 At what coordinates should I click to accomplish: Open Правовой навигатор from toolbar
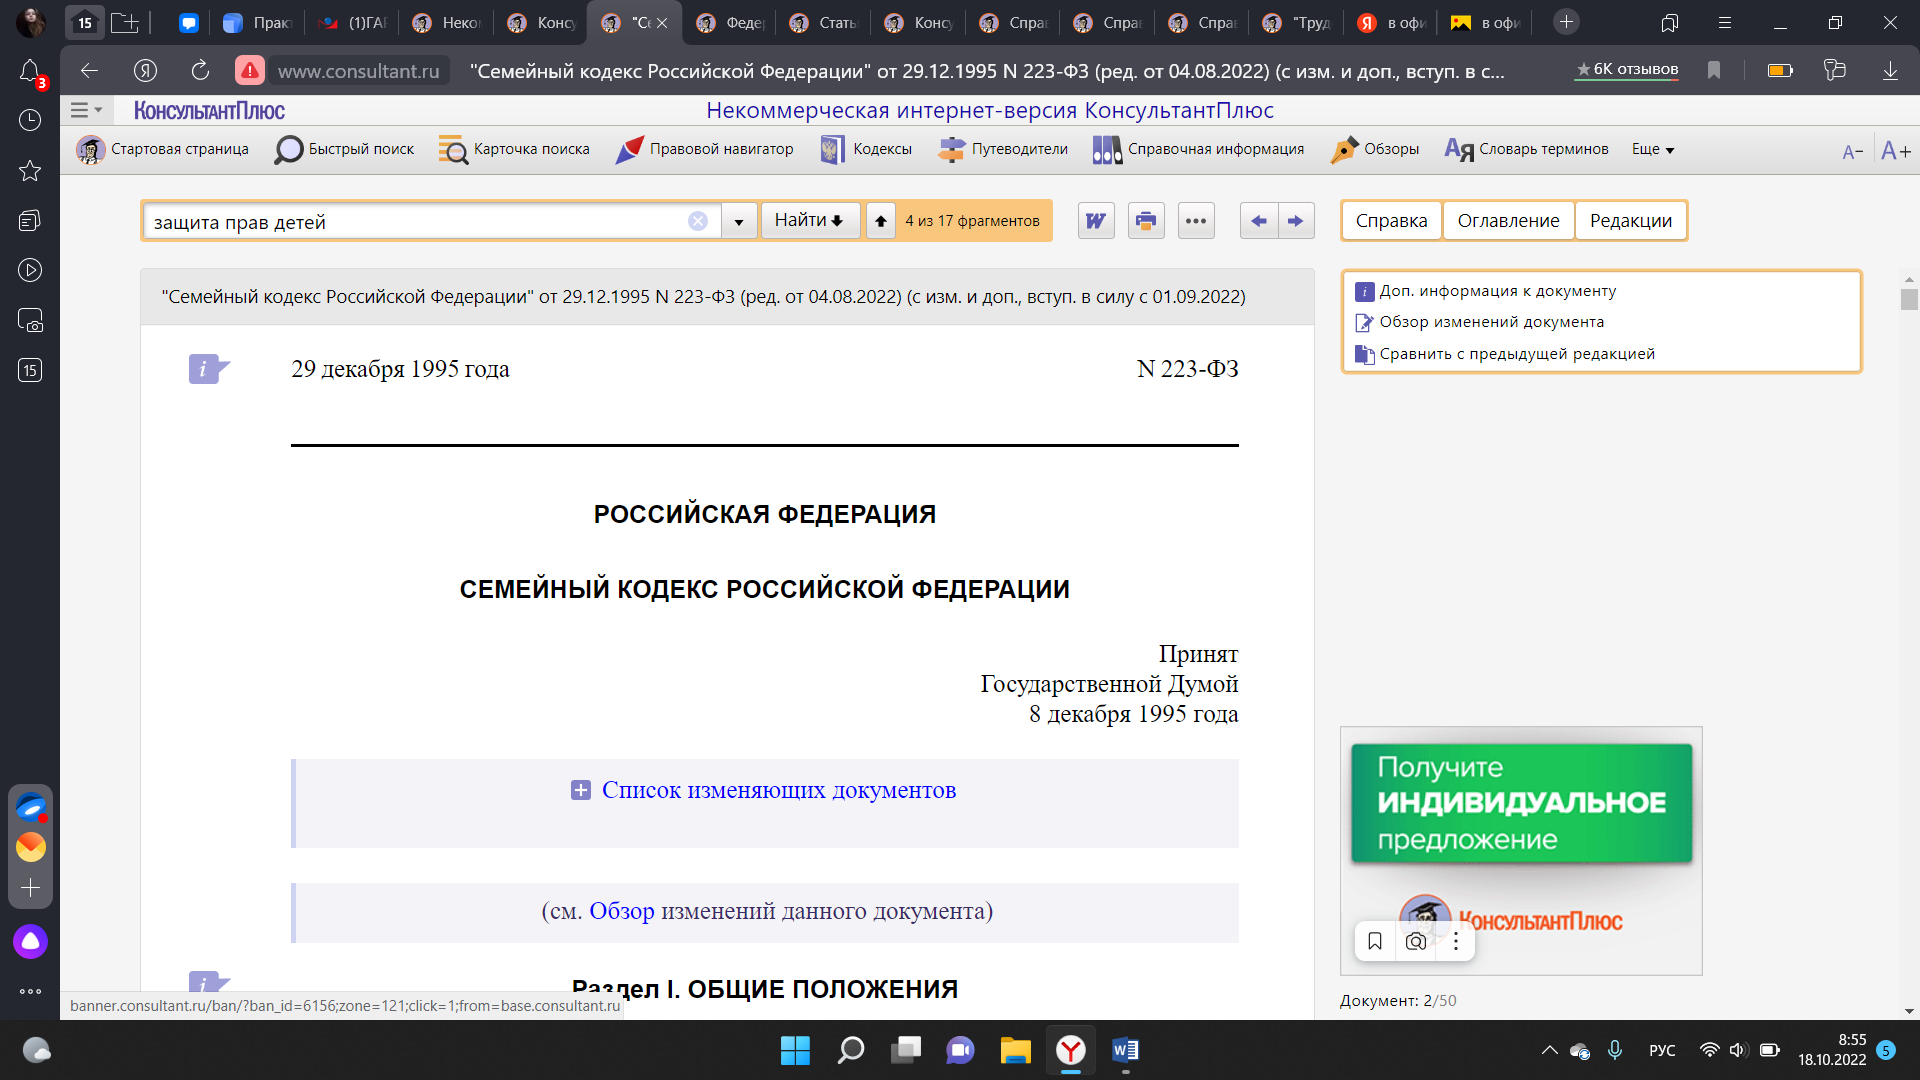pos(705,149)
